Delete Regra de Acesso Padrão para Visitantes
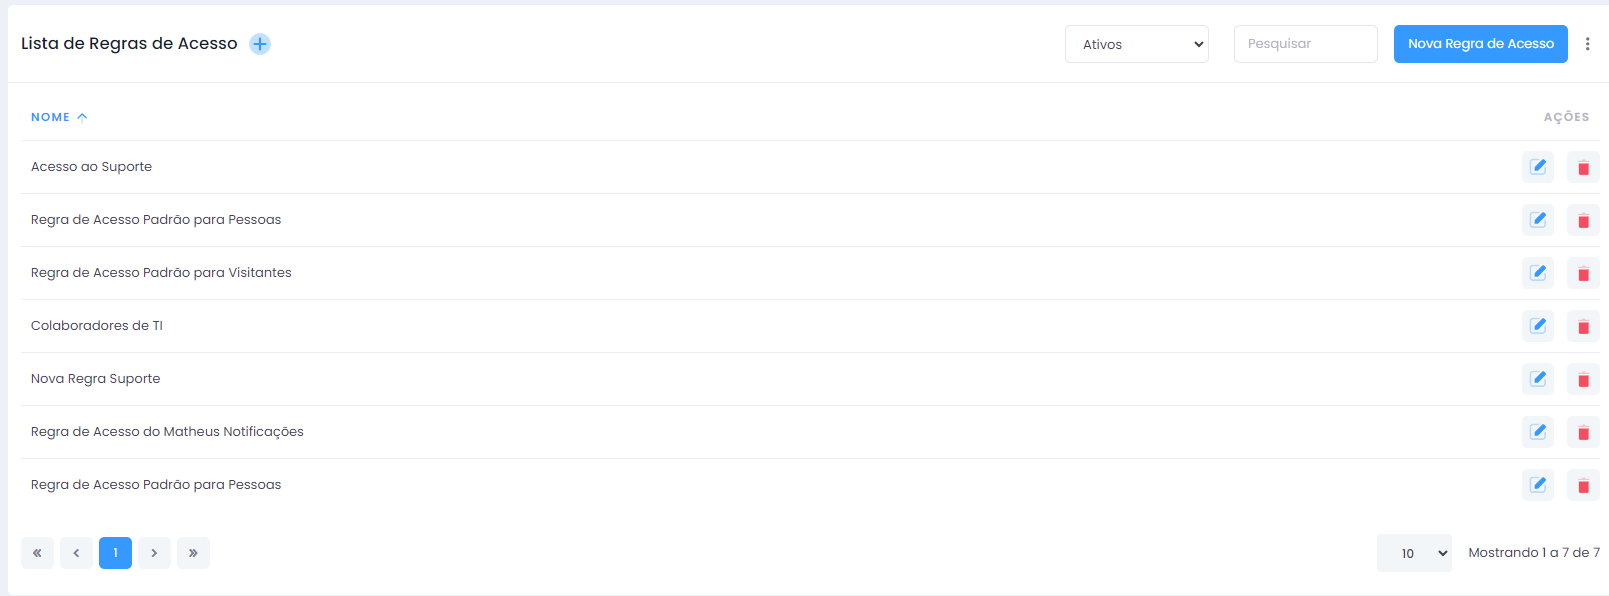Image resolution: width=1609 pixels, height=596 pixels. pyautogui.click(x=1583, y=273)
